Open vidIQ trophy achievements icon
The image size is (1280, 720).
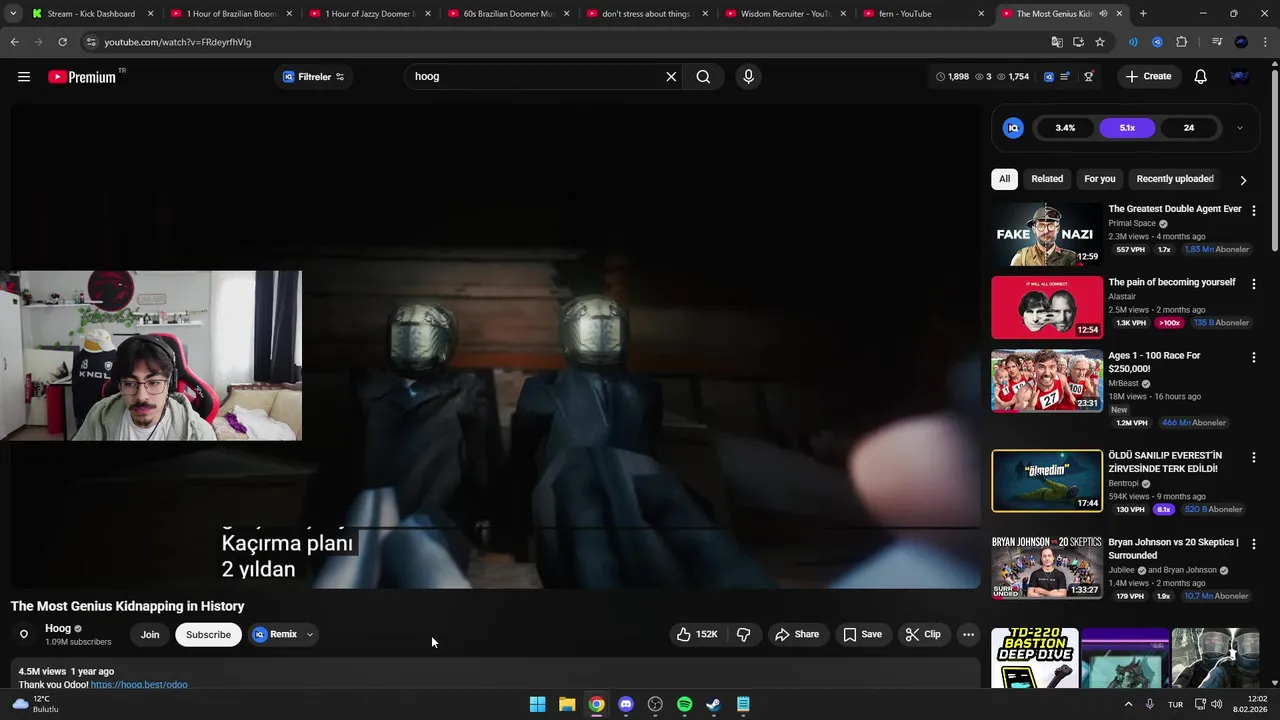click(x=1088, y=77)
